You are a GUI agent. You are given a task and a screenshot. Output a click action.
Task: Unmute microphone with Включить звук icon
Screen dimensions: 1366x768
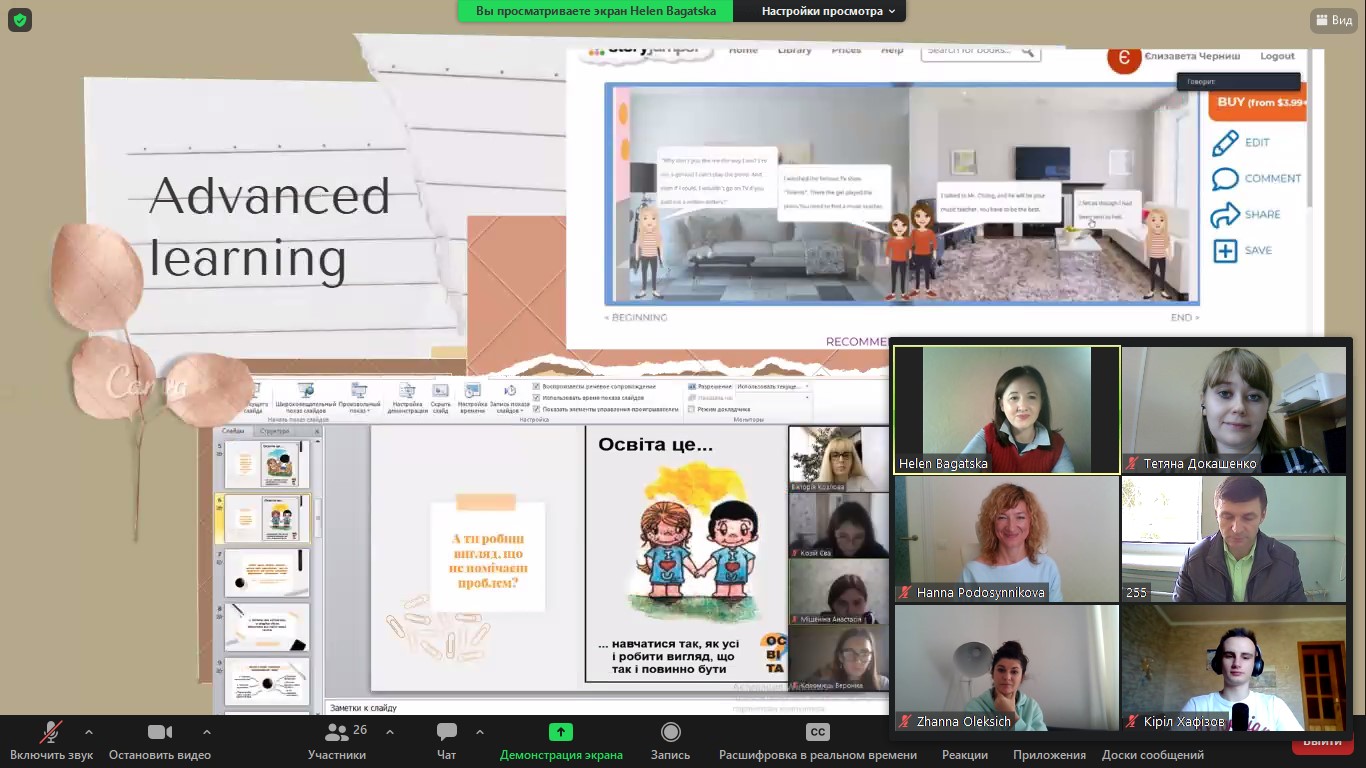[51, 733]
